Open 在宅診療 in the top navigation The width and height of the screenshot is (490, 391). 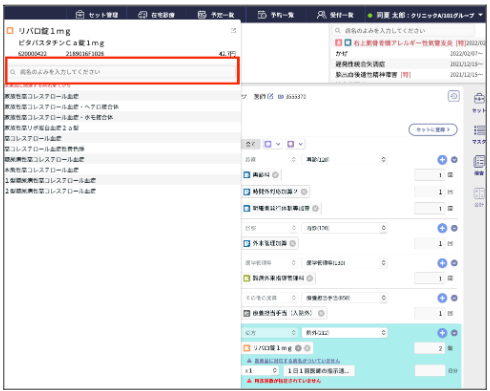pyautogui.click(x=156, y=15)
